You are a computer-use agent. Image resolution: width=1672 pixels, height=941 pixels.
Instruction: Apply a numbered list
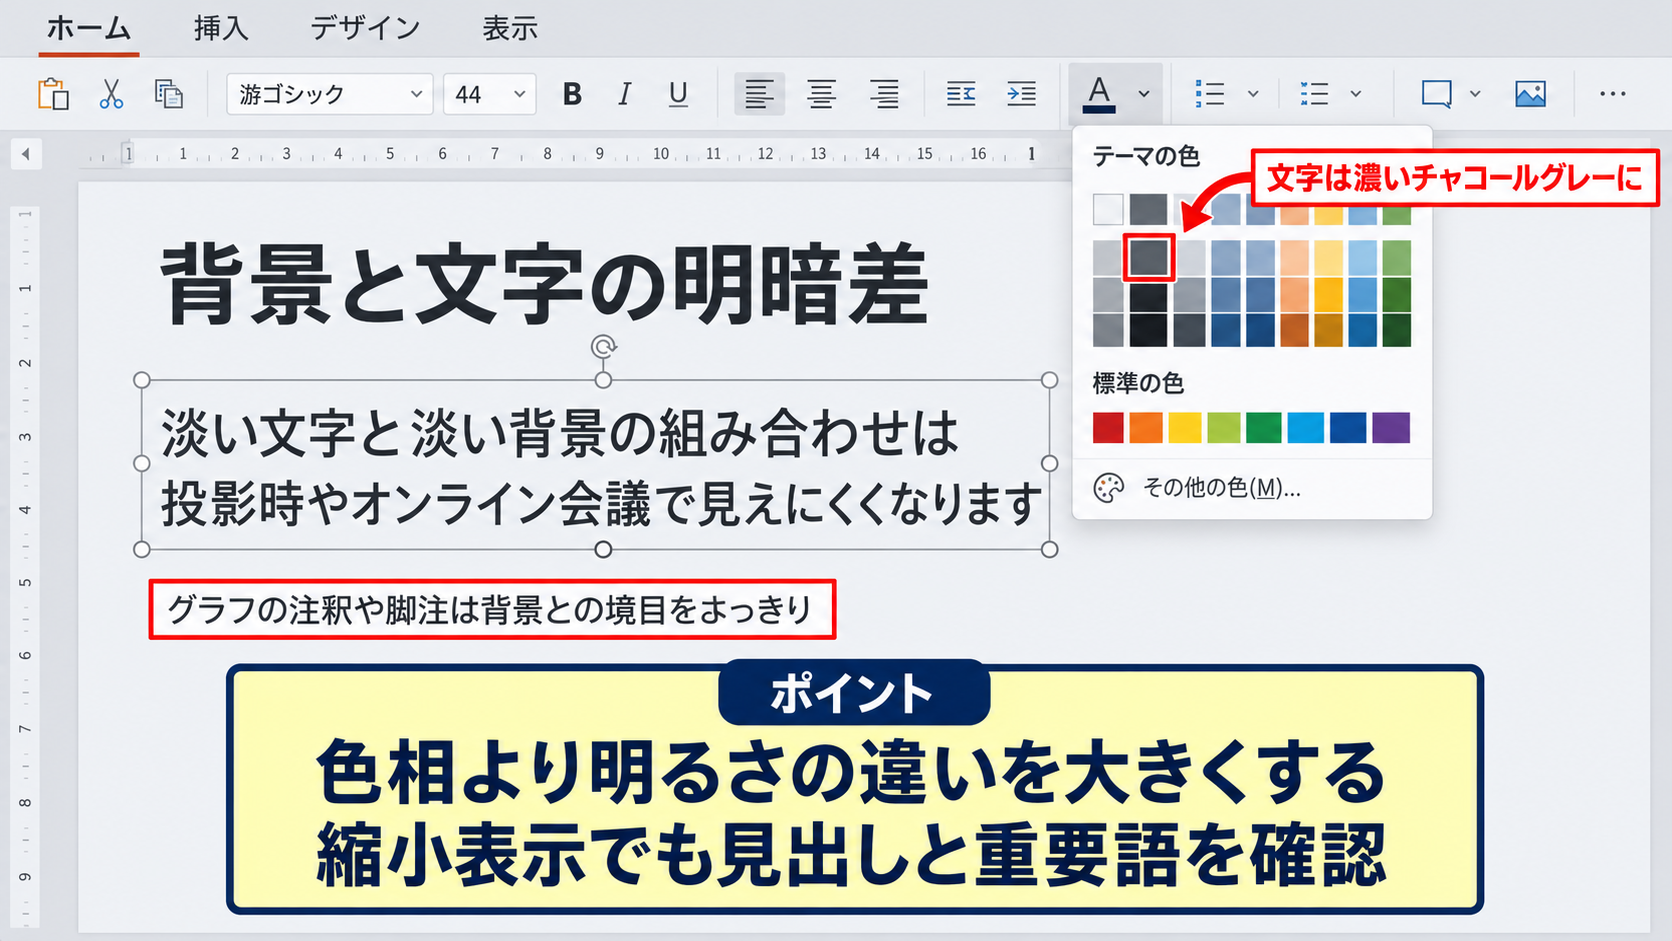point(1314,94)
